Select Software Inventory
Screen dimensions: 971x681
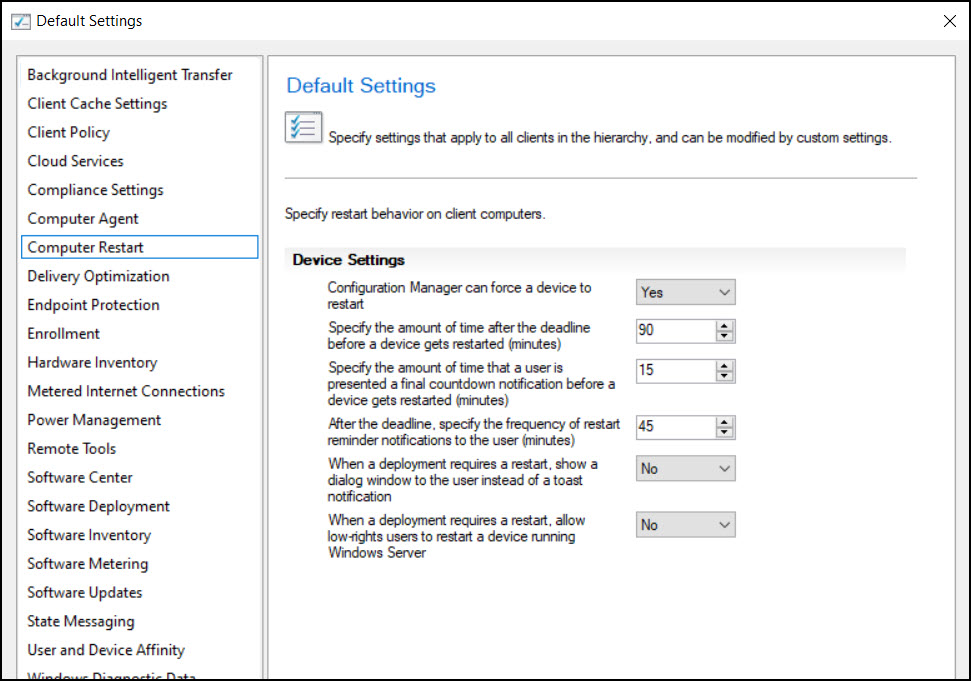[89, 535]
